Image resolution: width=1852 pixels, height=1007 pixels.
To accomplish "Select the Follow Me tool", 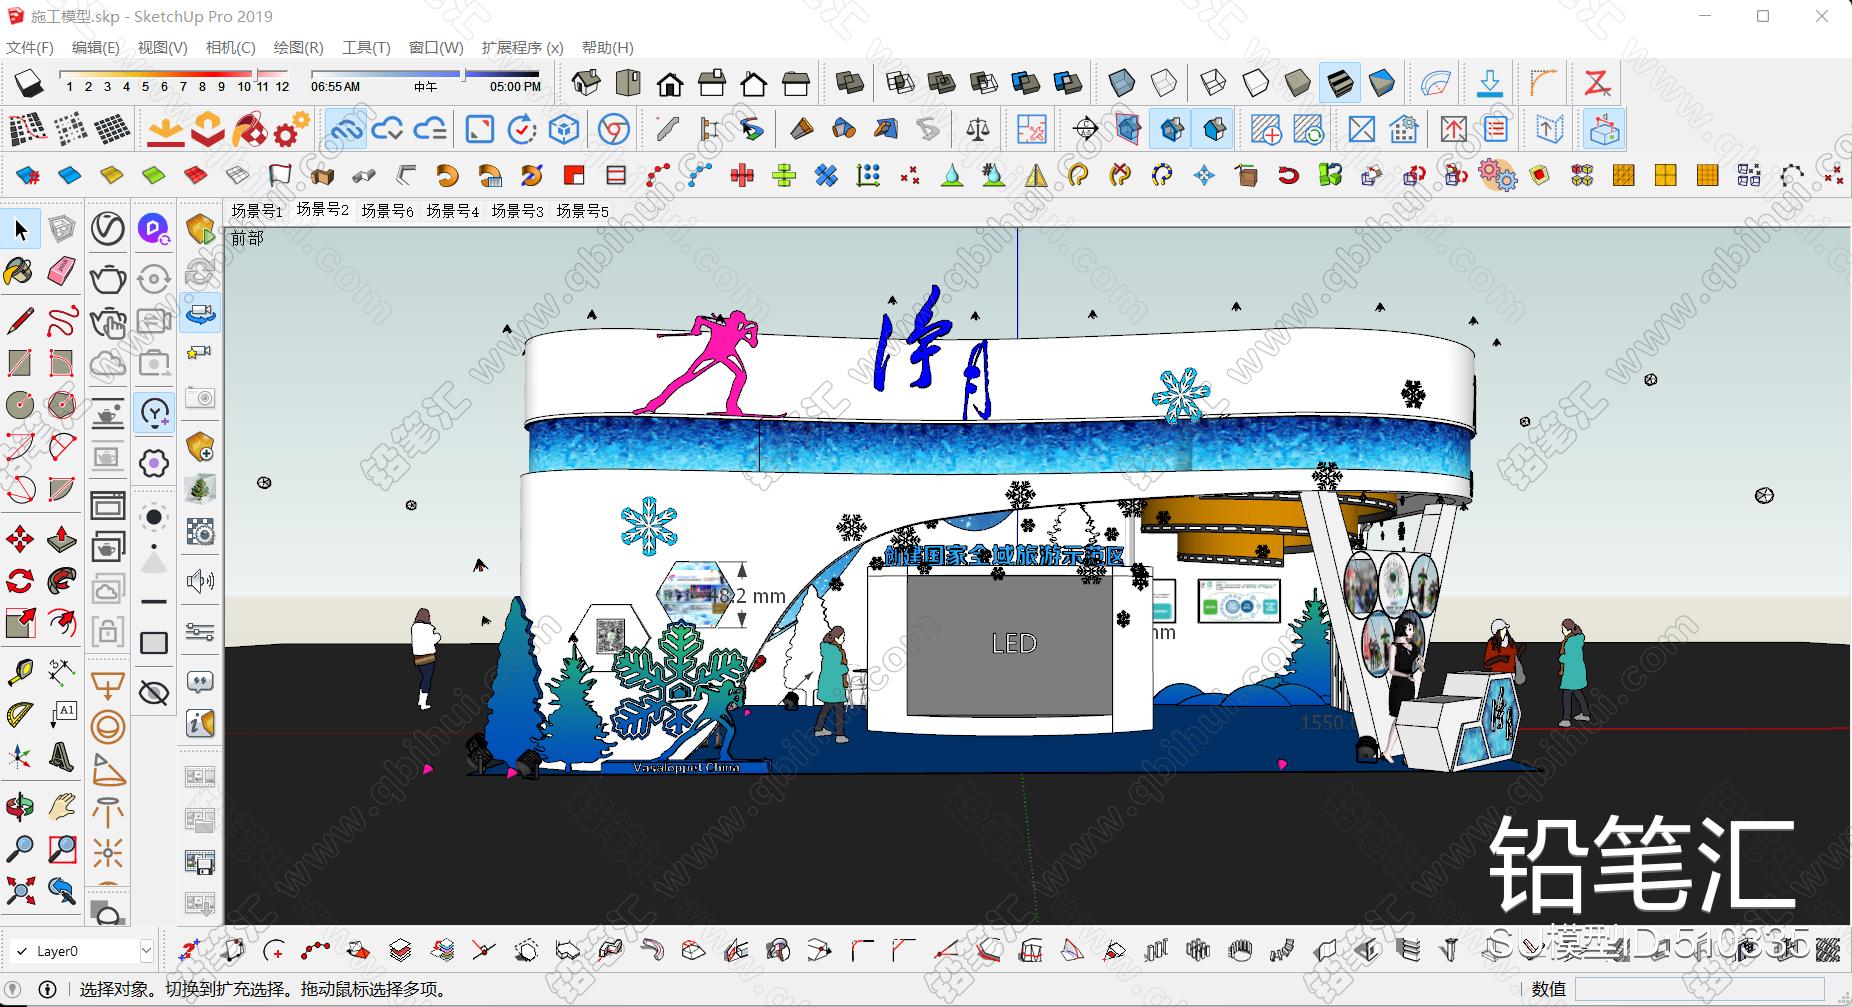I will [62, 581].
